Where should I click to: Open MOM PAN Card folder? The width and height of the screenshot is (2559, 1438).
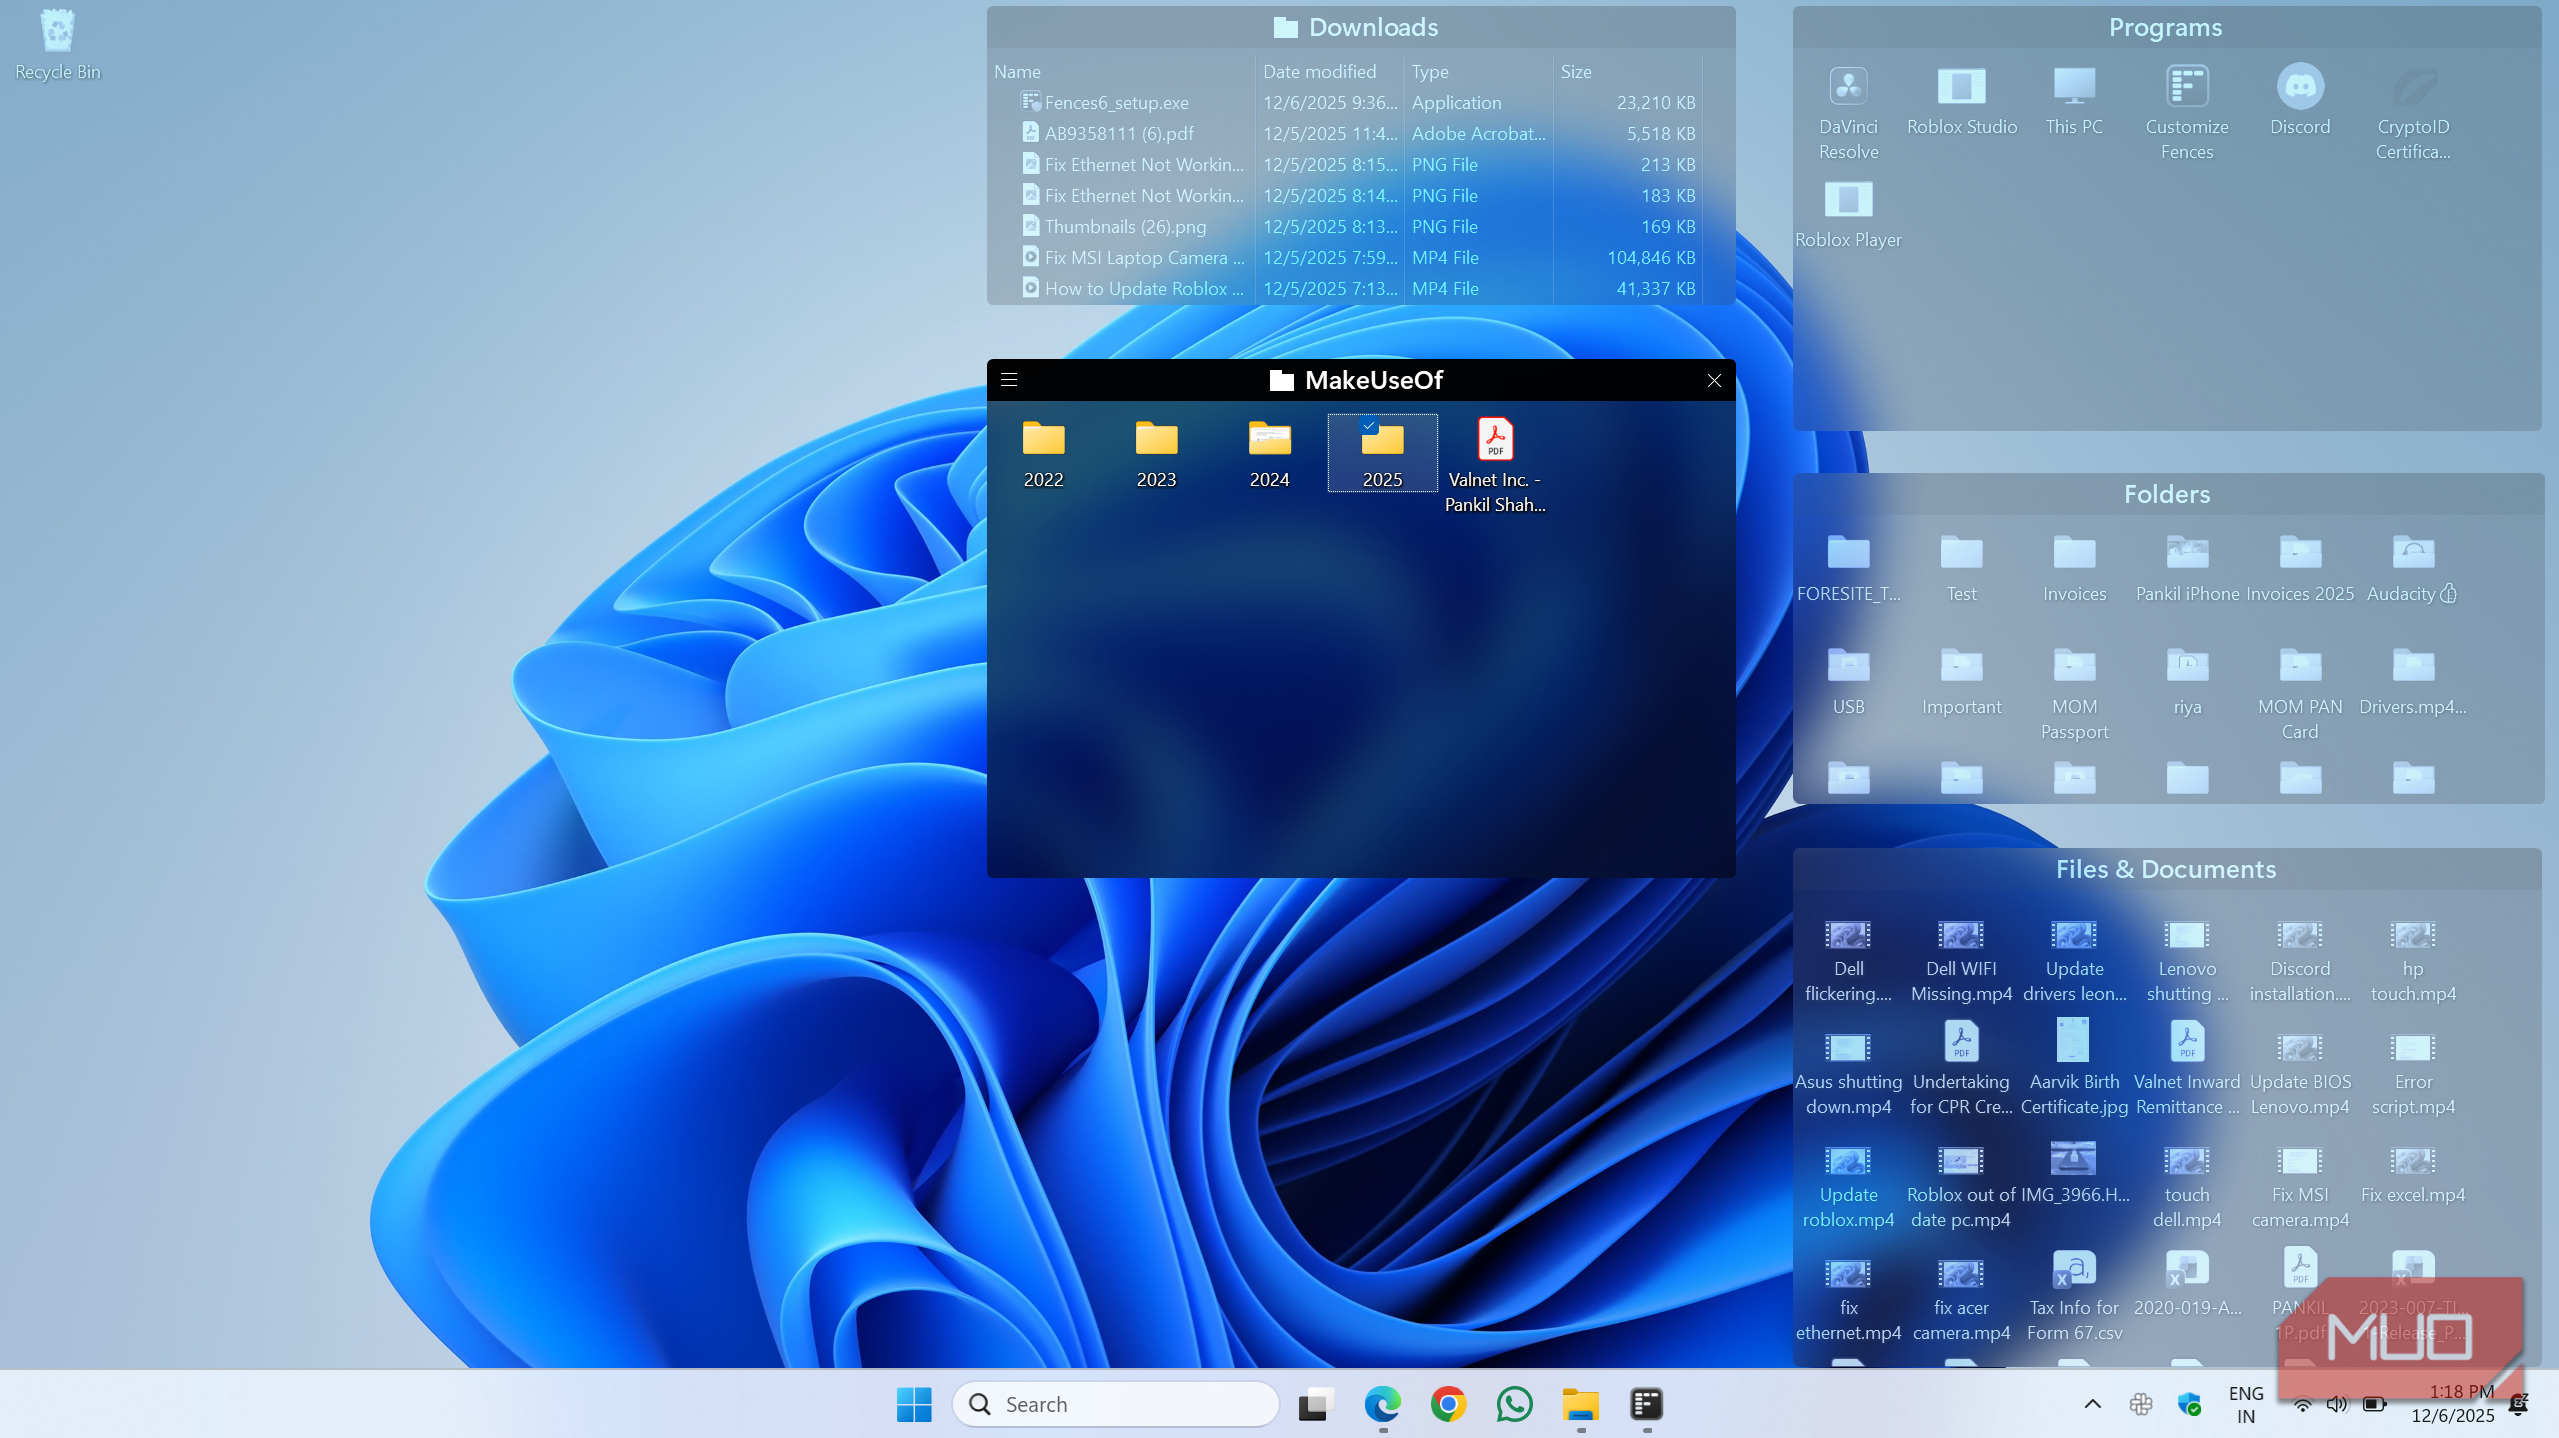(x=2300, y=693)
